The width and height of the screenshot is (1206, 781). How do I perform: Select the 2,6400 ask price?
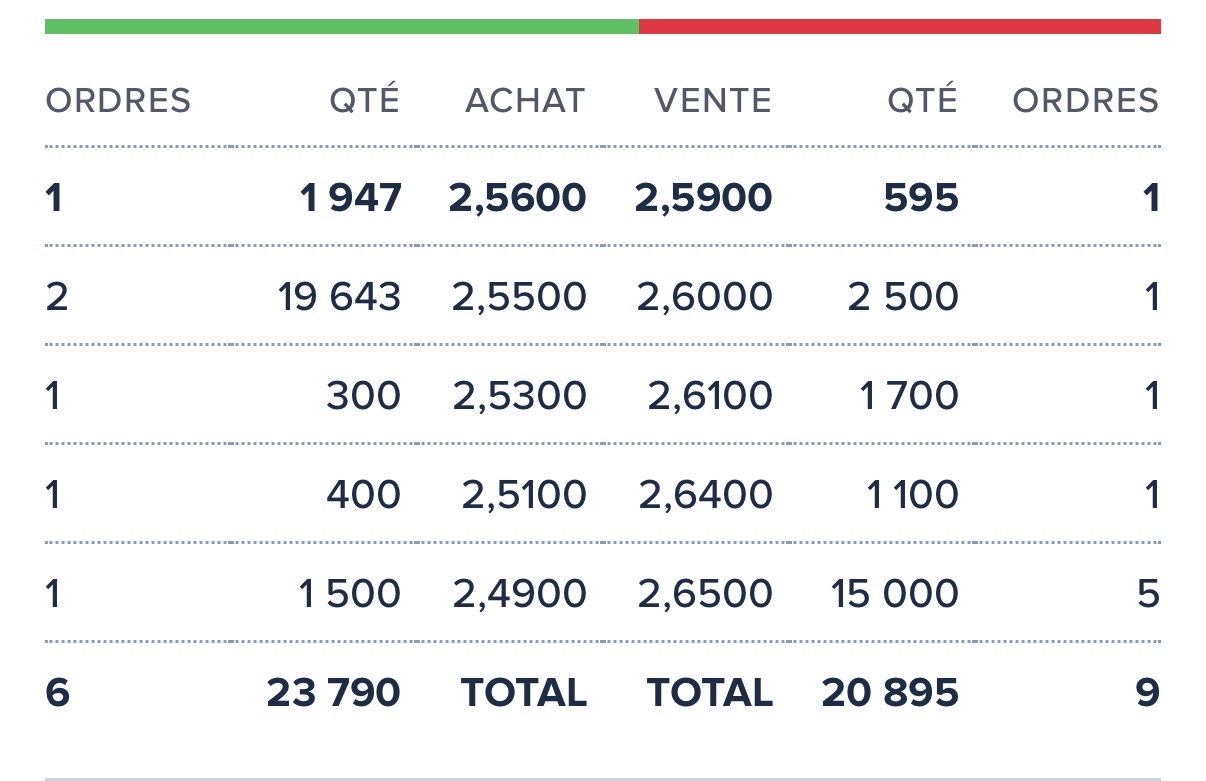pos(705,495)
